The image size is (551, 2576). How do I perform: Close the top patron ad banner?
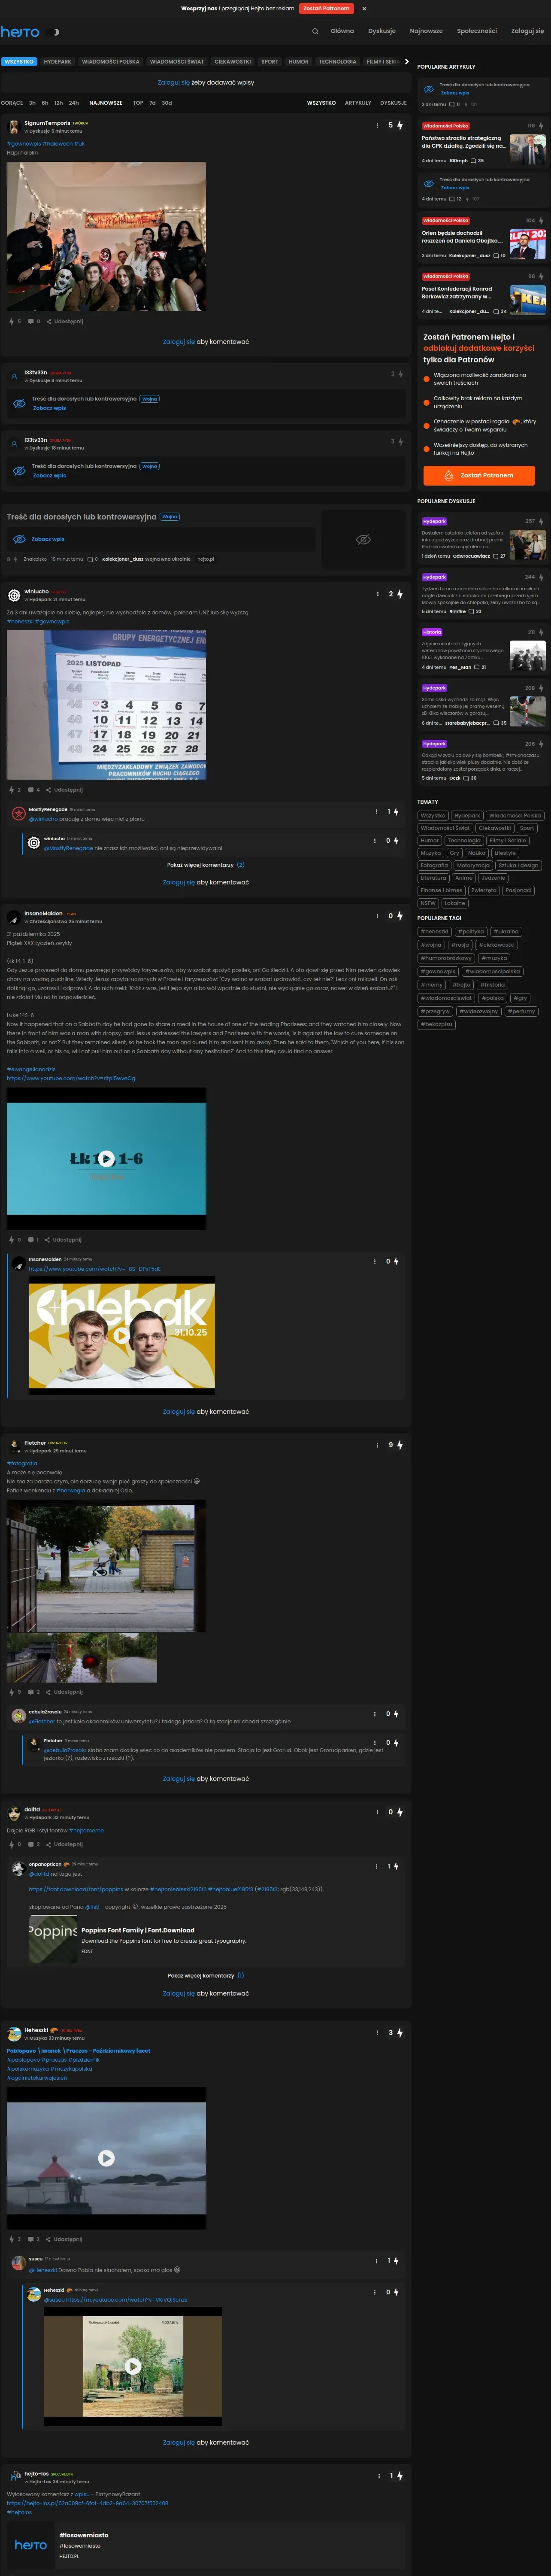pyautogui.click(x=364, y=8)
